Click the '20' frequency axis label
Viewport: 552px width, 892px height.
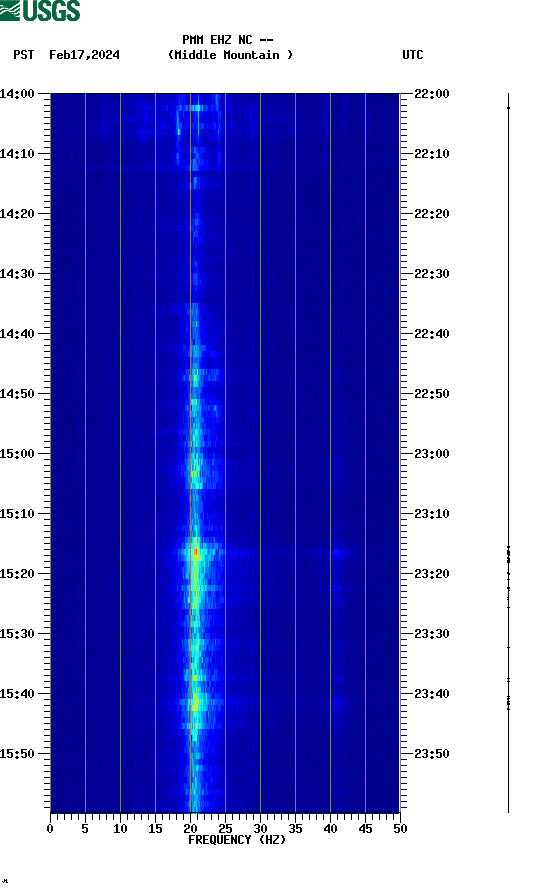pyautogui.click(x=190, y=829)
